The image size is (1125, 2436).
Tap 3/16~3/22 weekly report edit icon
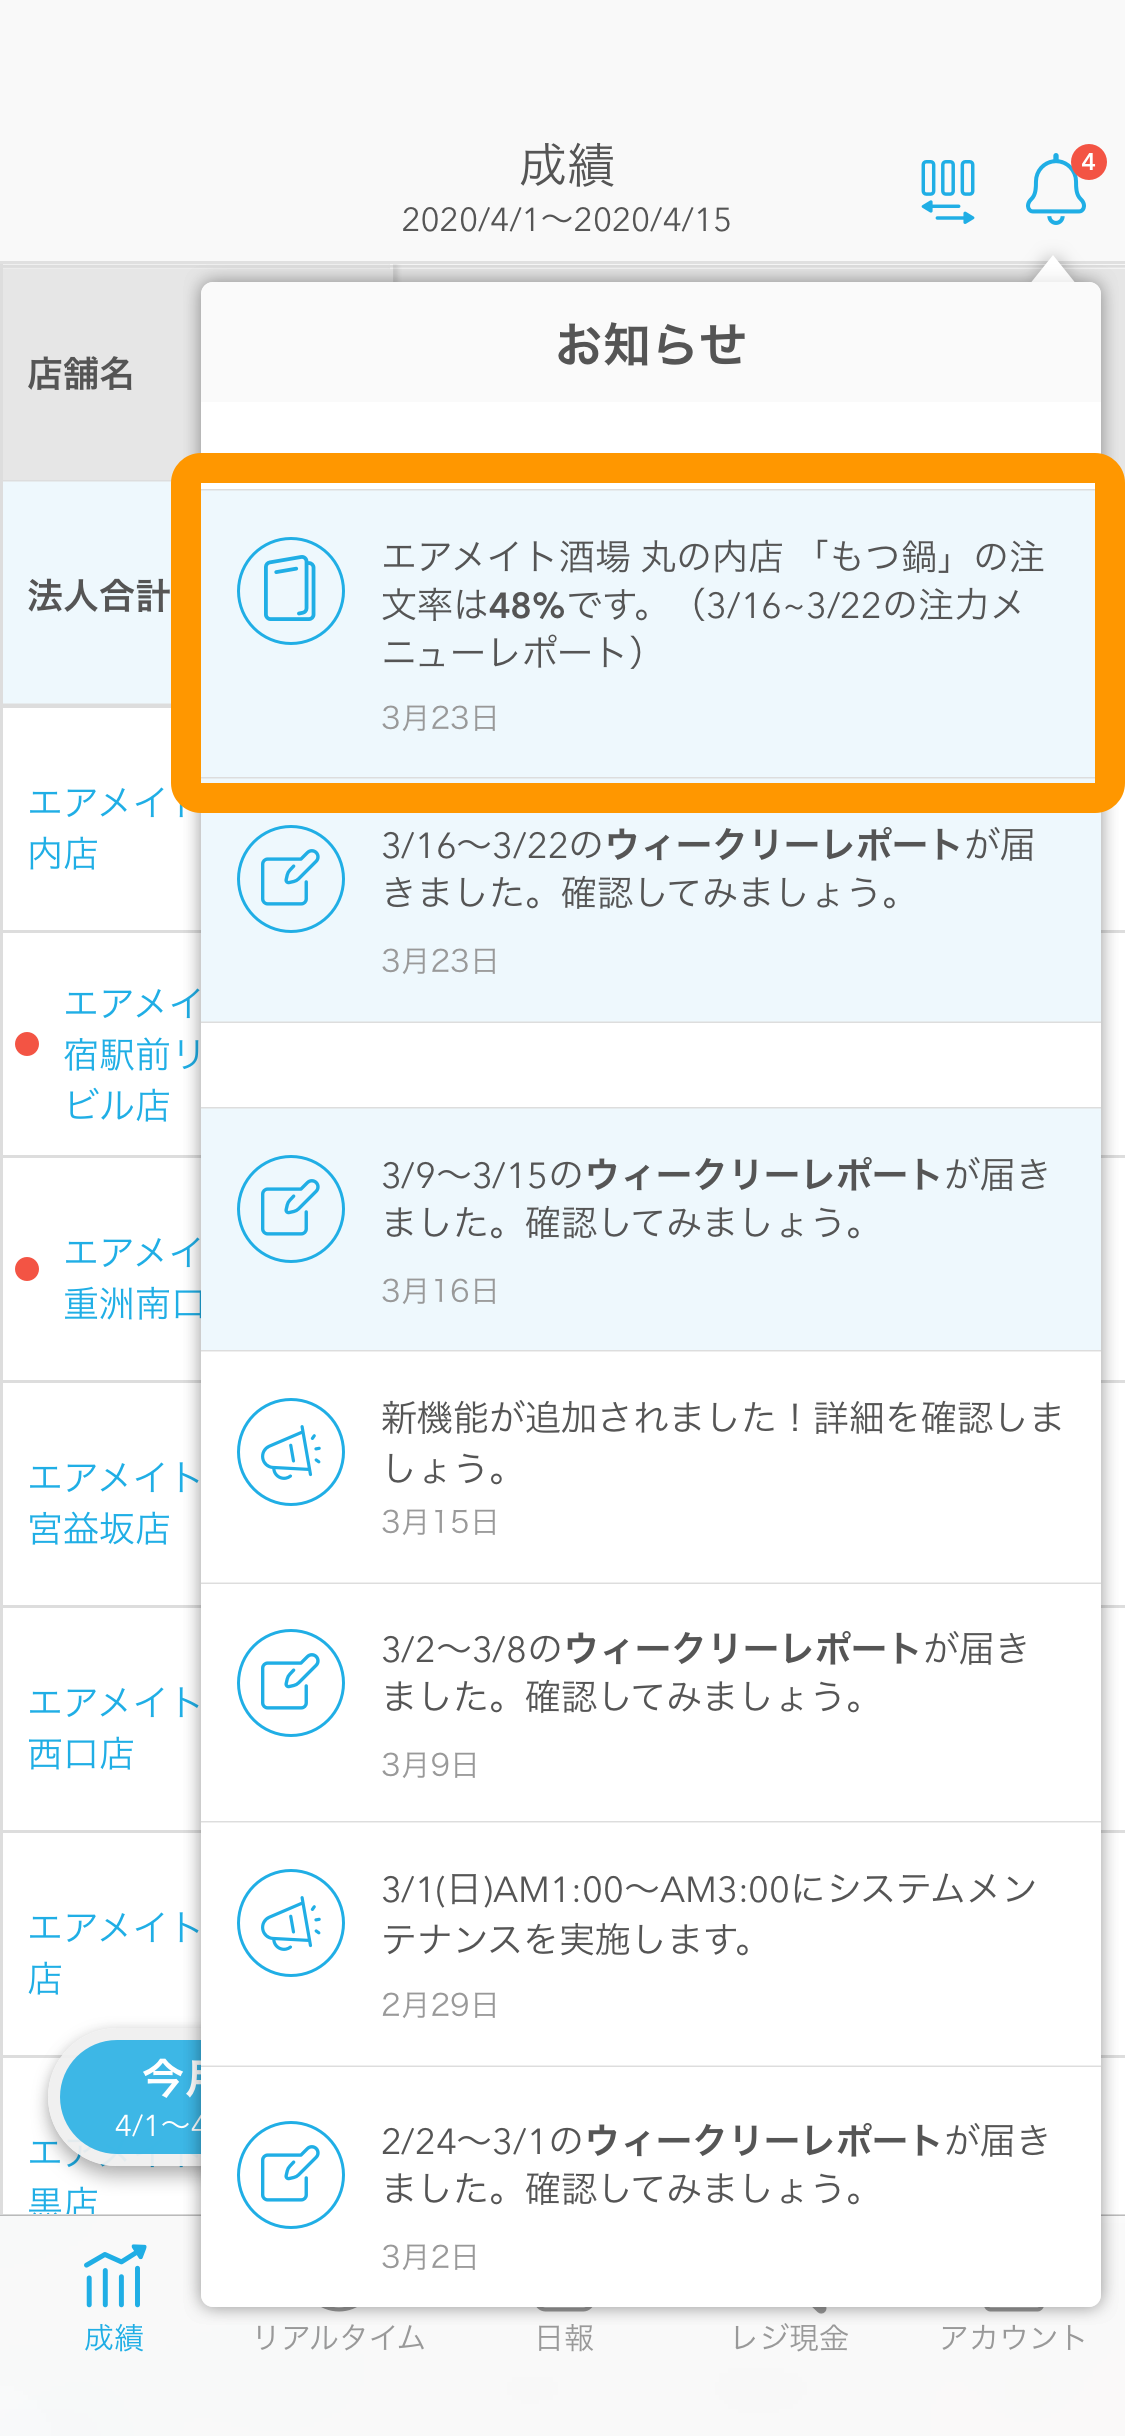click(x=291, y=879)
